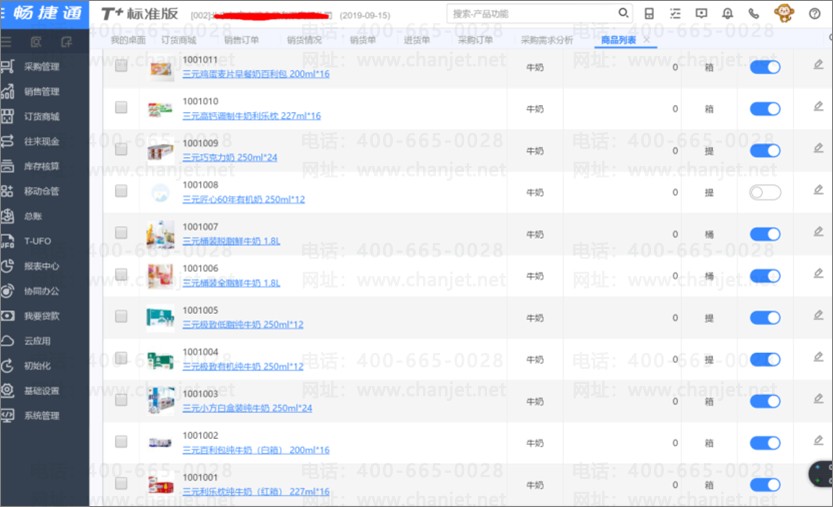Click thumbnail image of product 1001005
The height and width of the screenshot is (507, 833).
(x=160, y=317)
